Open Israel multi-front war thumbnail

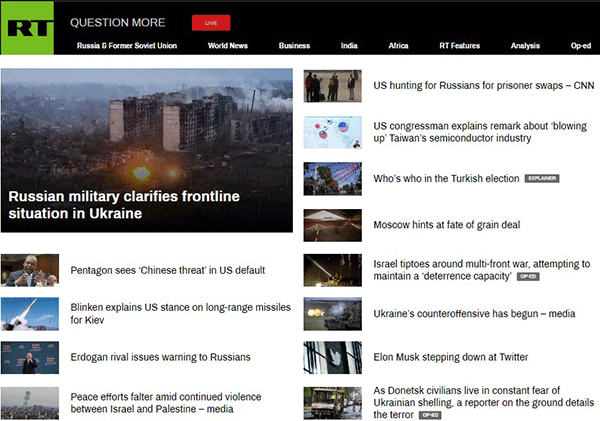point(333,270)
